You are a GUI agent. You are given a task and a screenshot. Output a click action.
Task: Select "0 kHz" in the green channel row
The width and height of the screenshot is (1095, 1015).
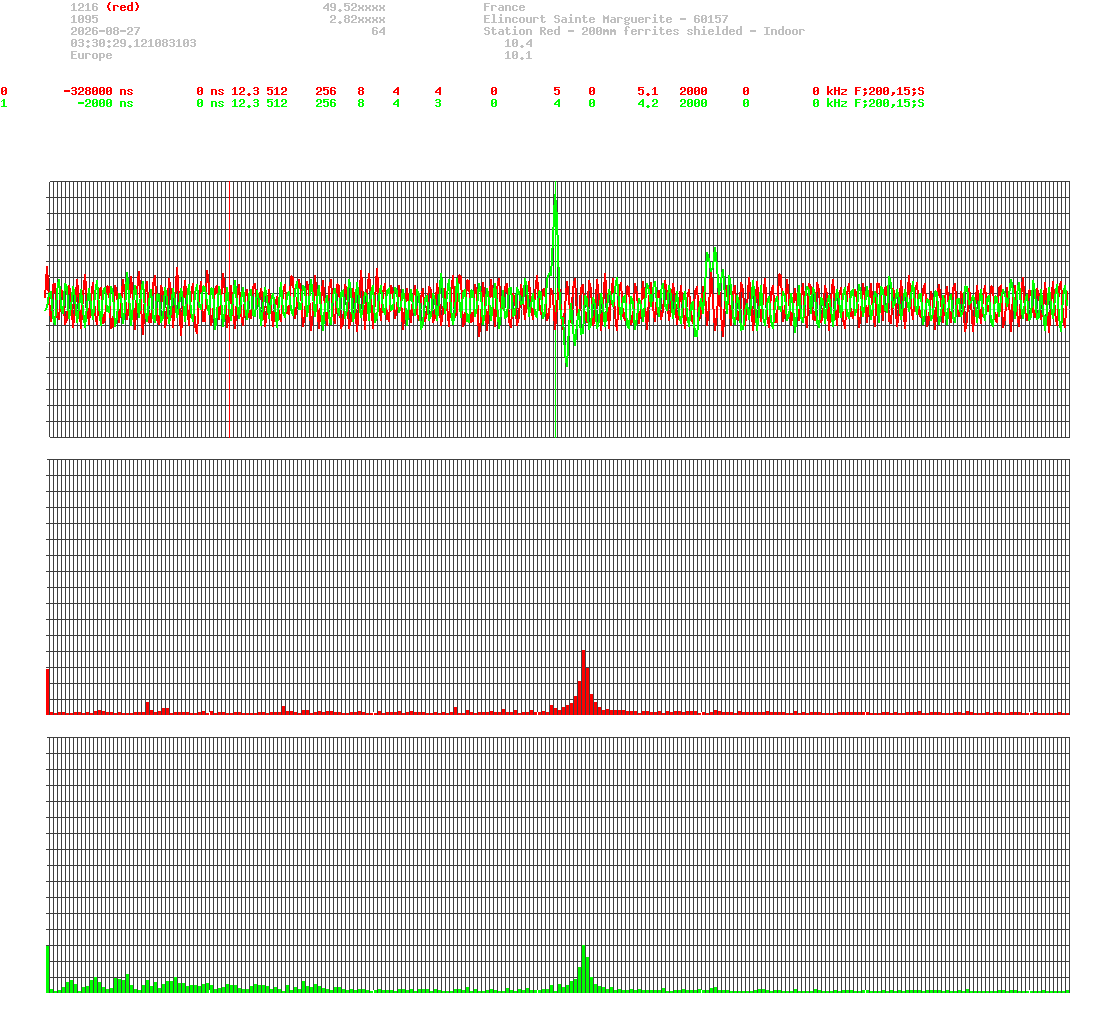pyautogui.click(x=830, y=103)
